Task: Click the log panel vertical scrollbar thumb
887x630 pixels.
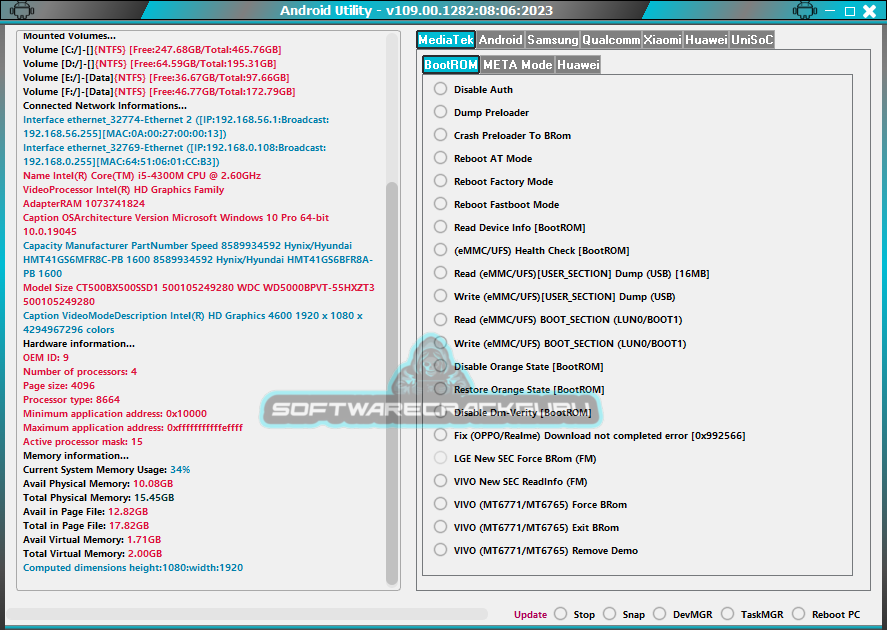Action: point(391,383)
